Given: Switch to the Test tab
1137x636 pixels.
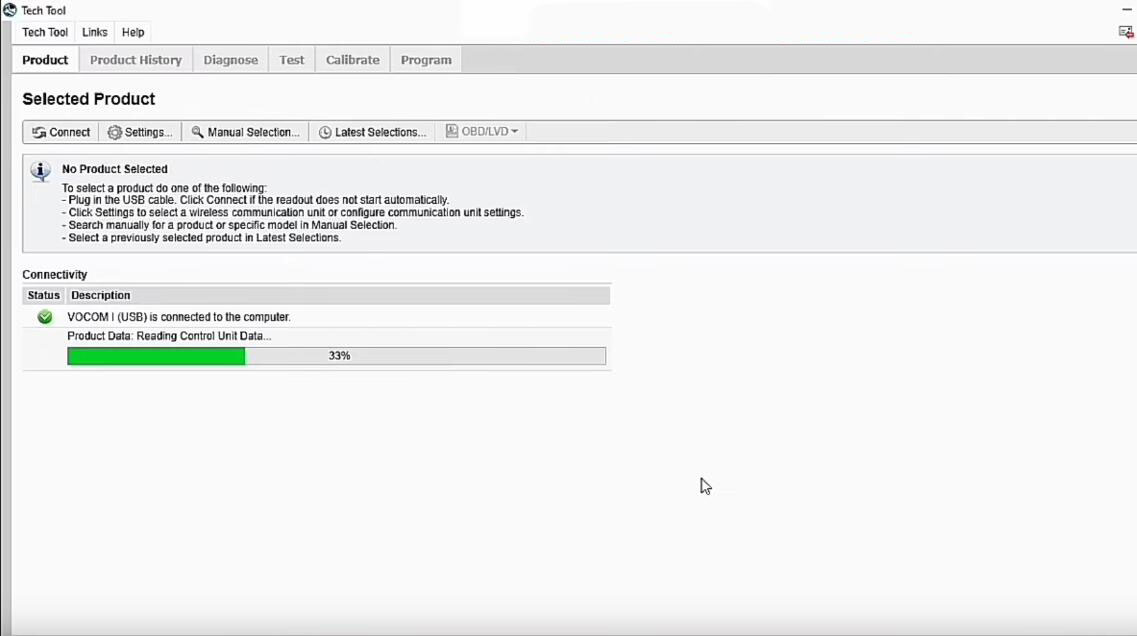Looking at the screenshot, I should pos(292,59).
